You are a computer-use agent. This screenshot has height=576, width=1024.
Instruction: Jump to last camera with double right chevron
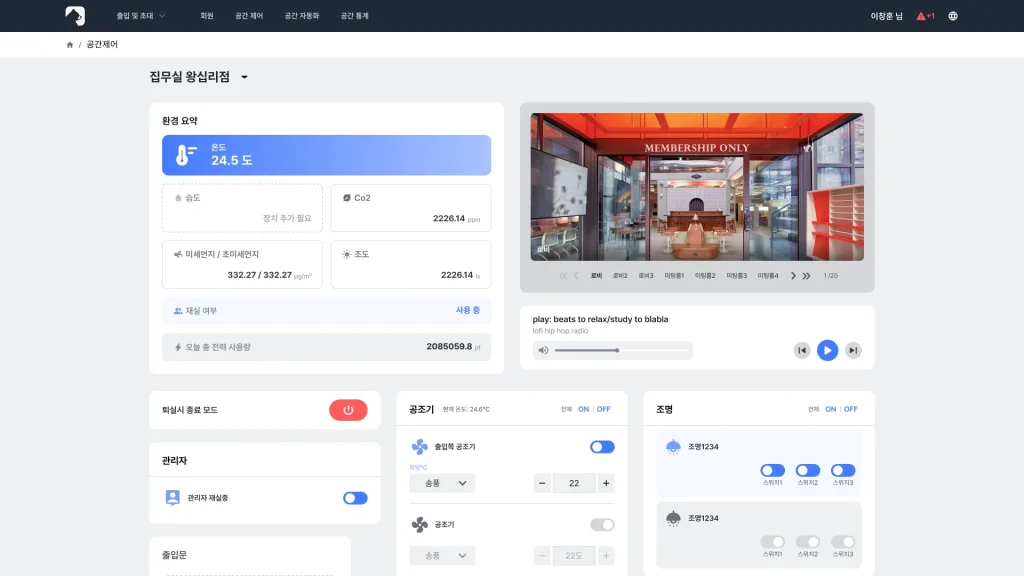pos(807,276)
